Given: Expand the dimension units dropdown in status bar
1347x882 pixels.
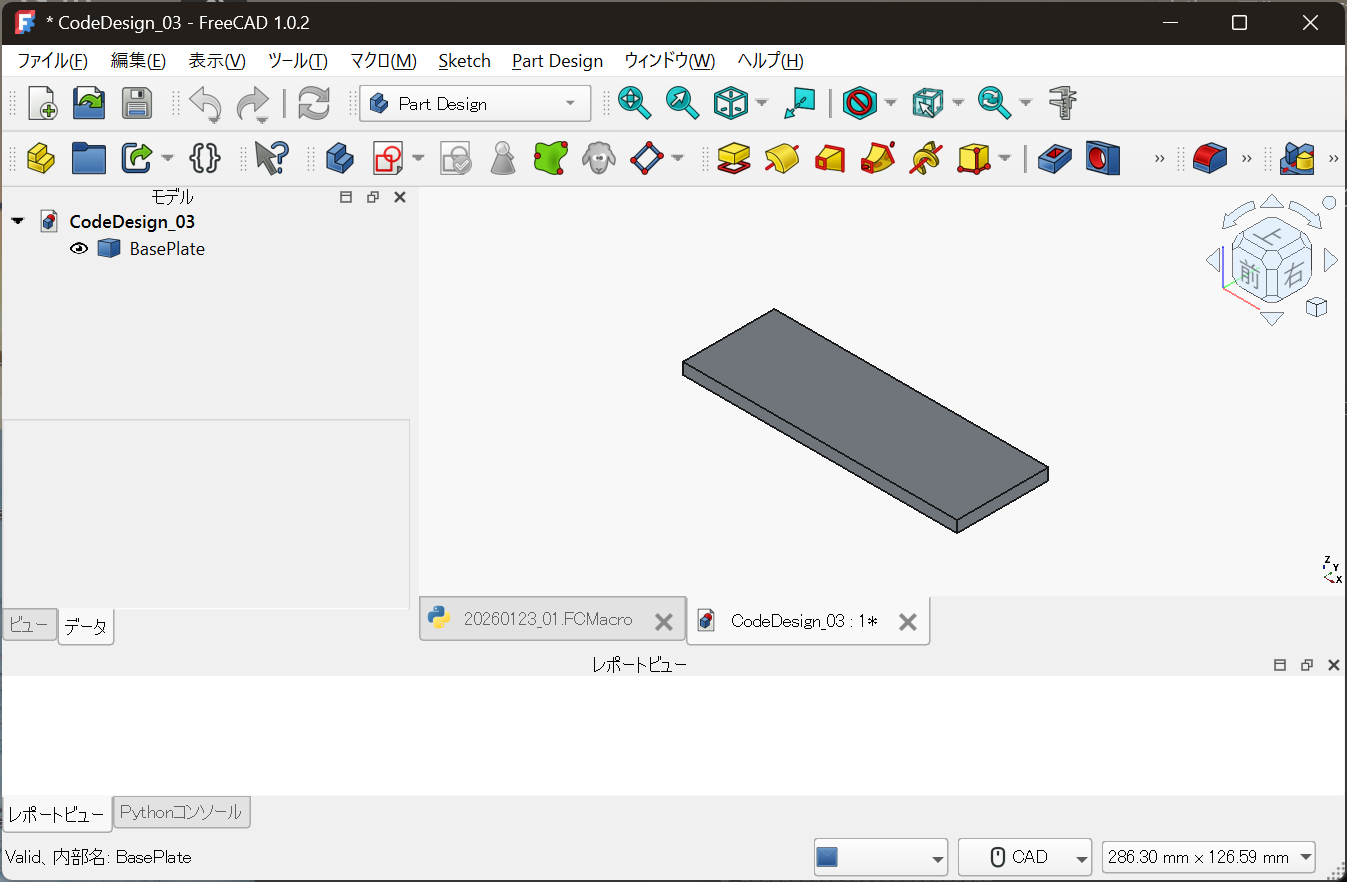Looking at the screenshot, I should (x=1208, y=857).
